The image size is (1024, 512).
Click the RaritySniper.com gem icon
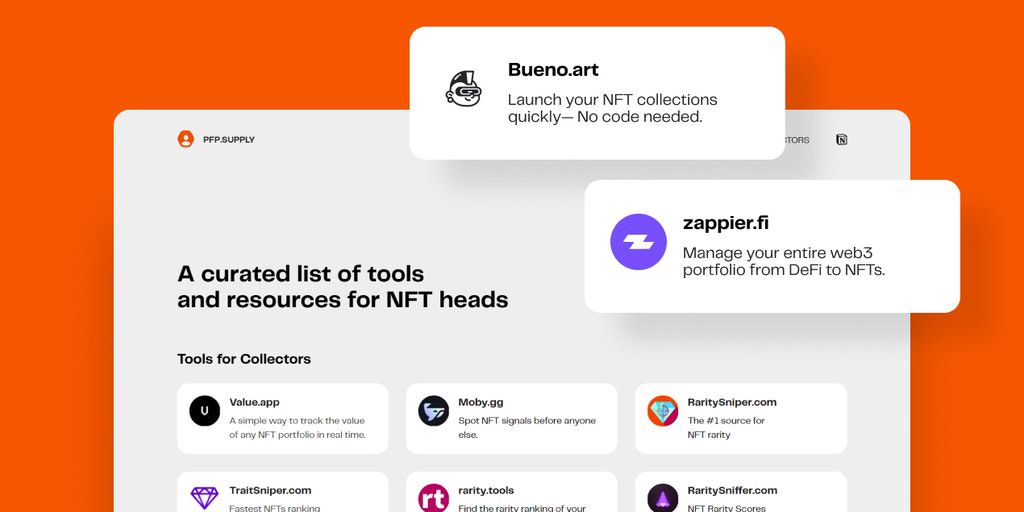point(663,411)
